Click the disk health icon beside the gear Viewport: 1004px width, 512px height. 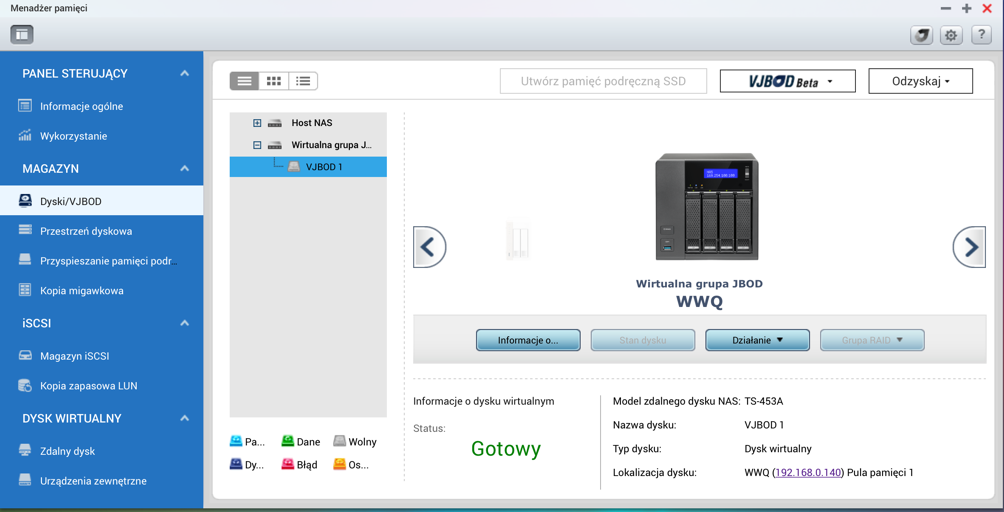point(921,35)
